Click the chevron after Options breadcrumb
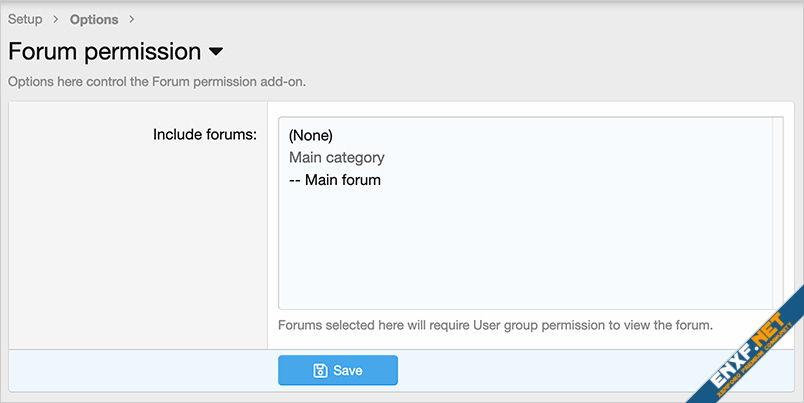The image size is (804, 403). tap(132, 19)
